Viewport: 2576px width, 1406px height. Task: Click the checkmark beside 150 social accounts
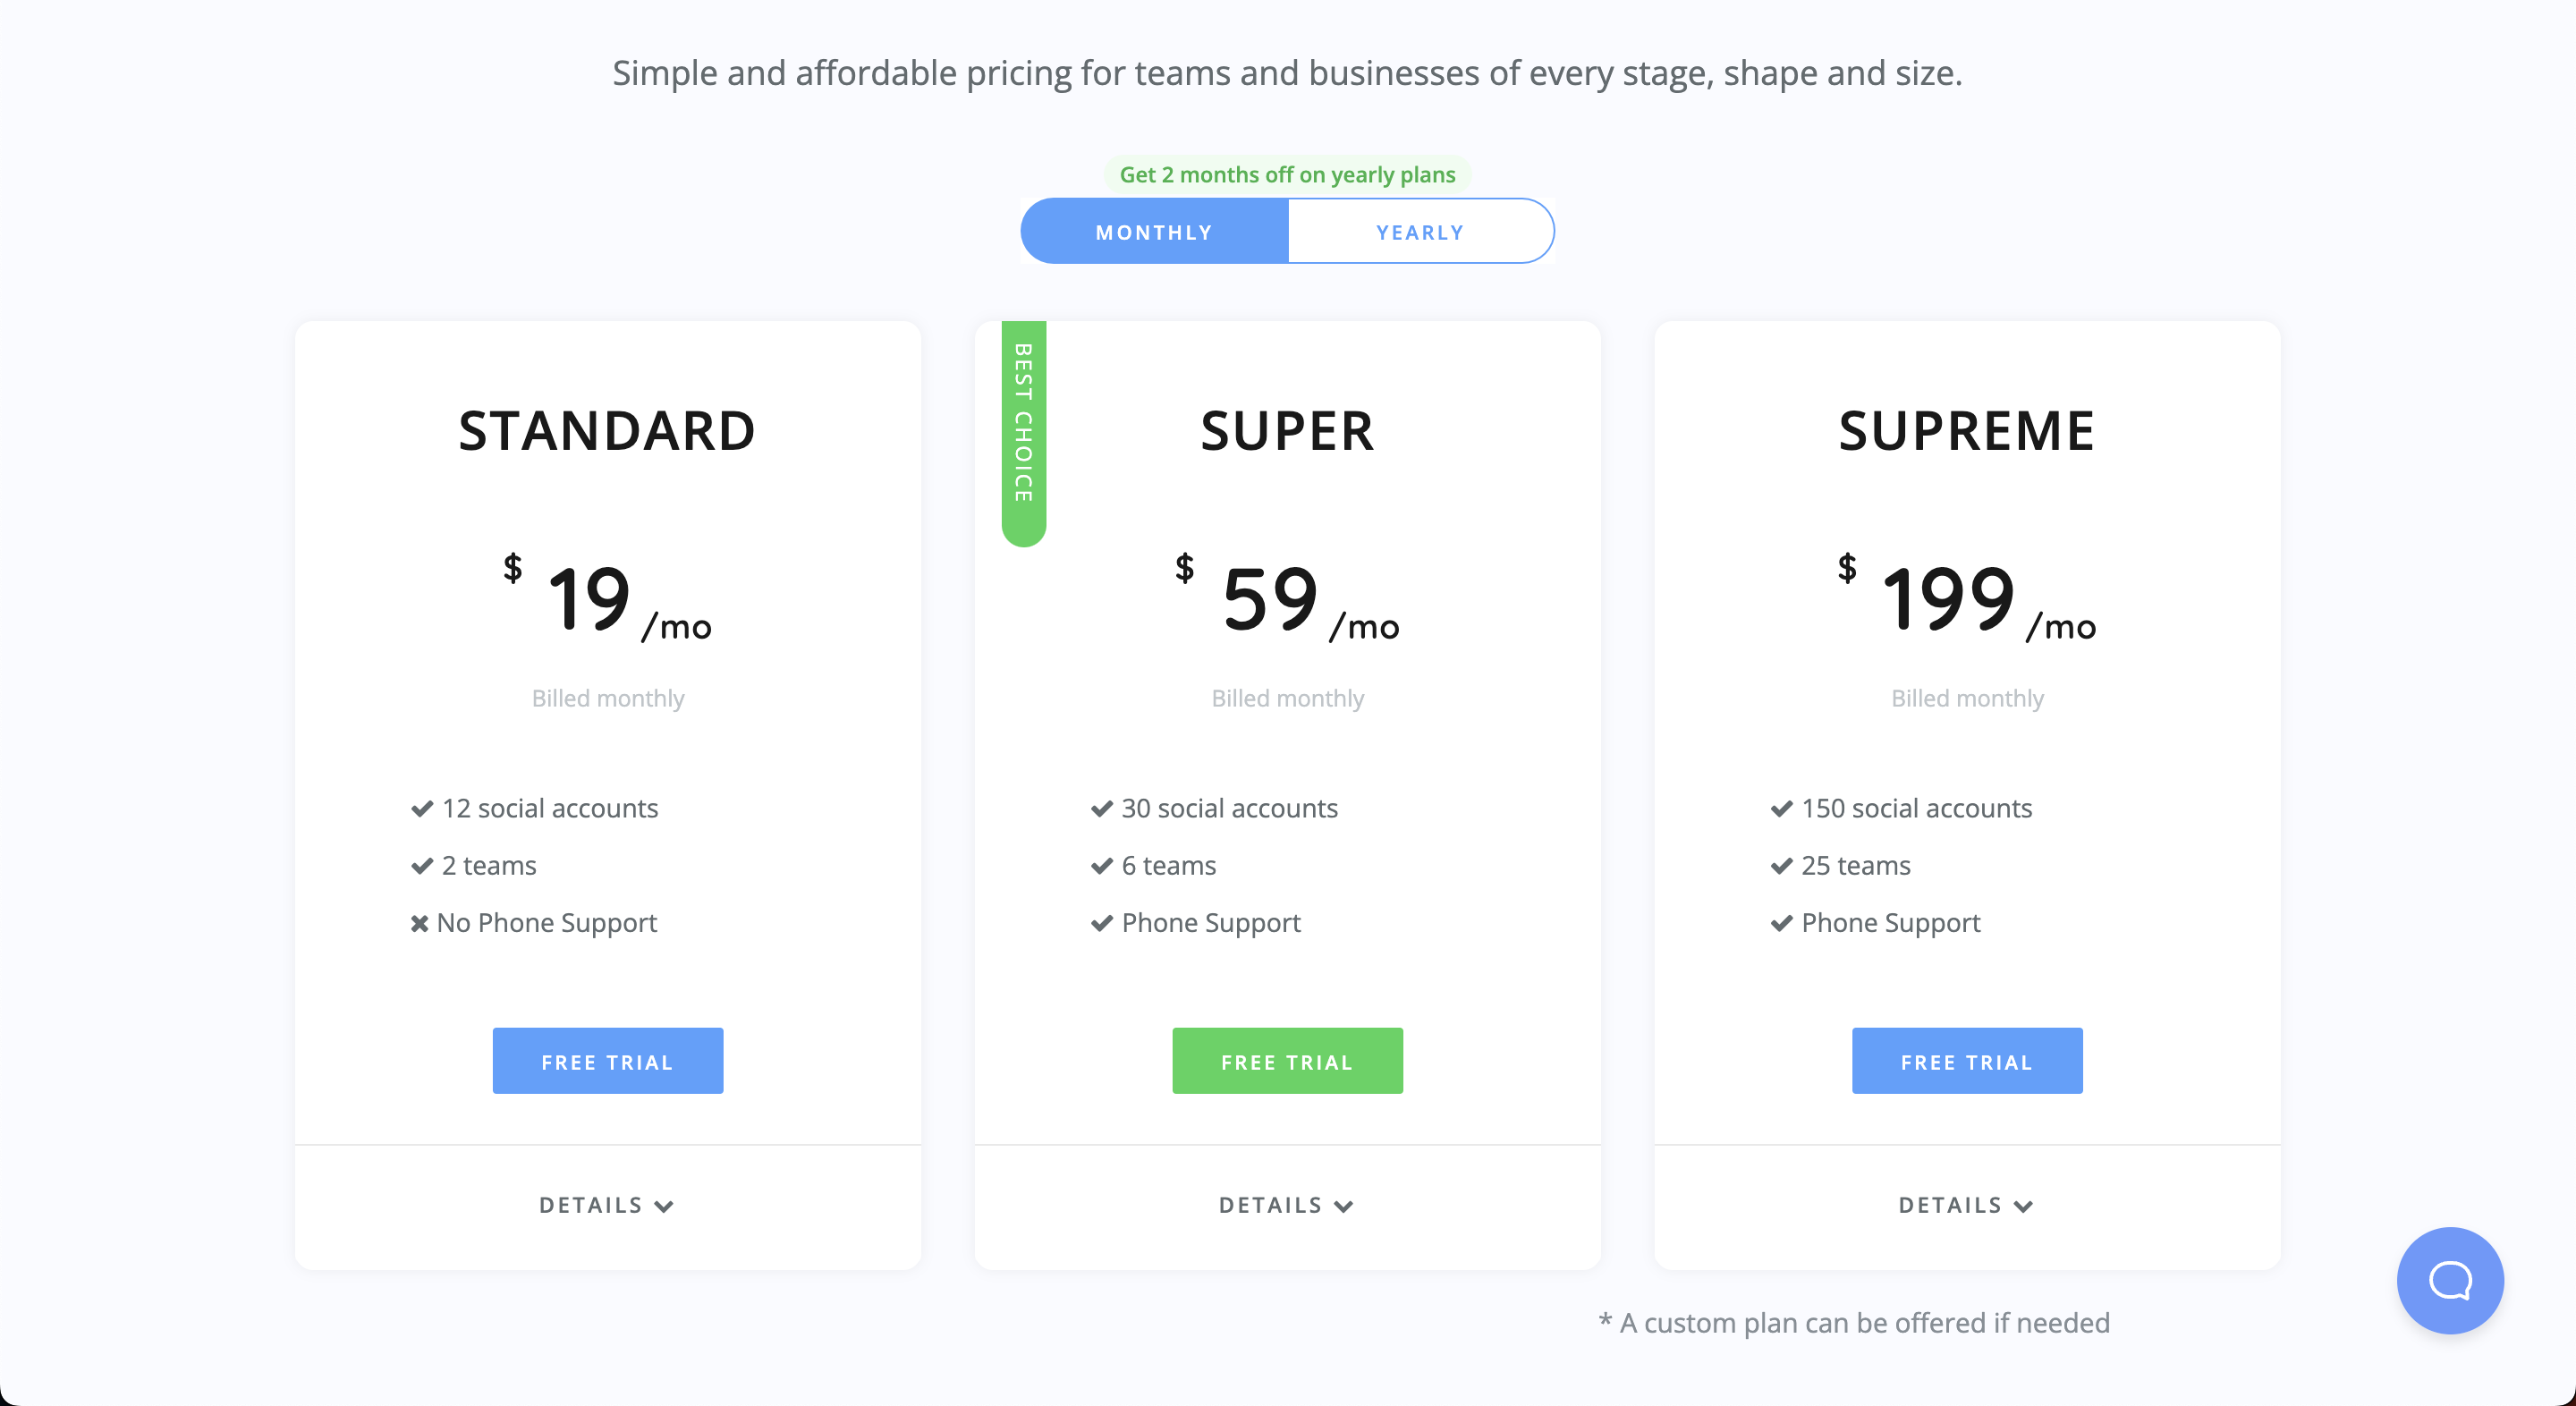tap(1782, 808)
